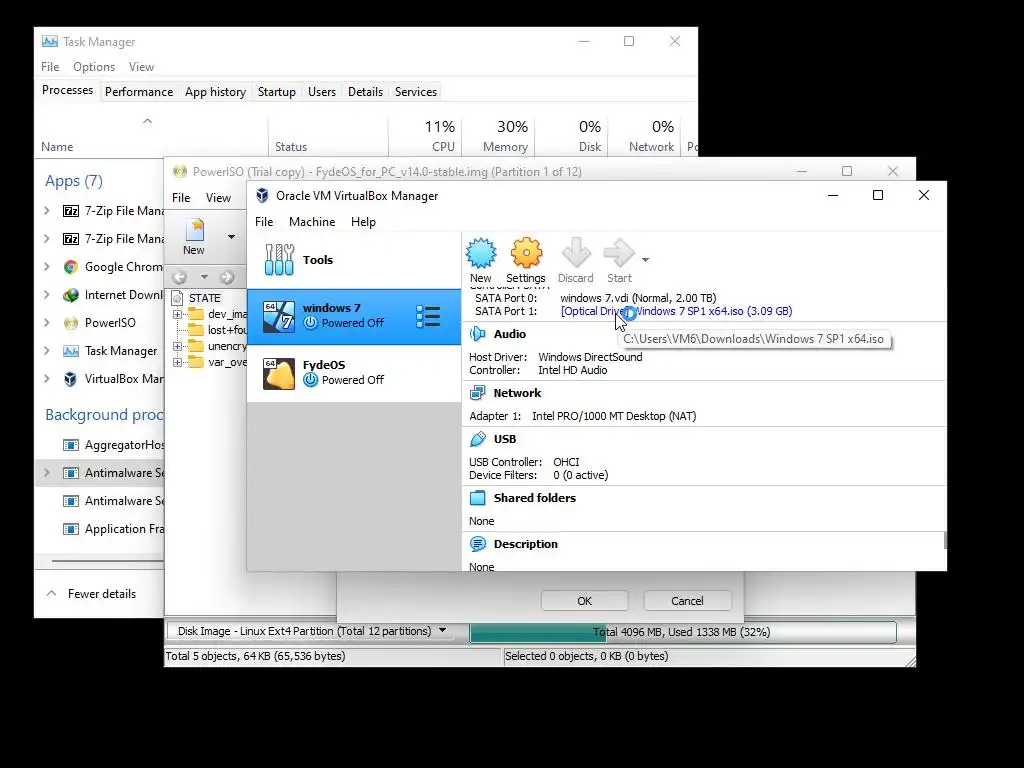Select the windows 7 virtual machine
This screenshot has width=1024, height=768.
pos(354,316)
